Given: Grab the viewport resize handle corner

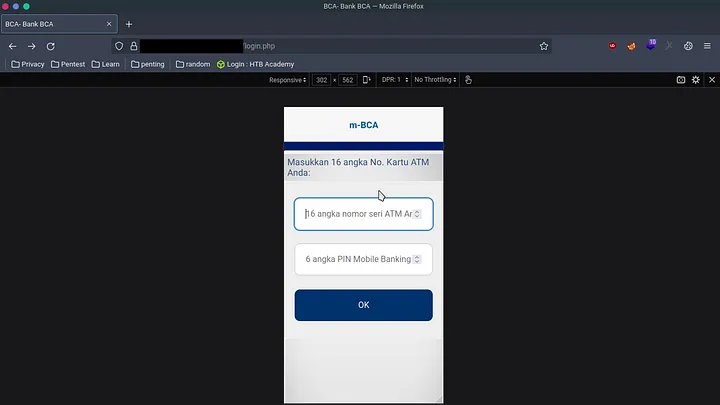Looking at the screenshot, I should click(439, 399).
